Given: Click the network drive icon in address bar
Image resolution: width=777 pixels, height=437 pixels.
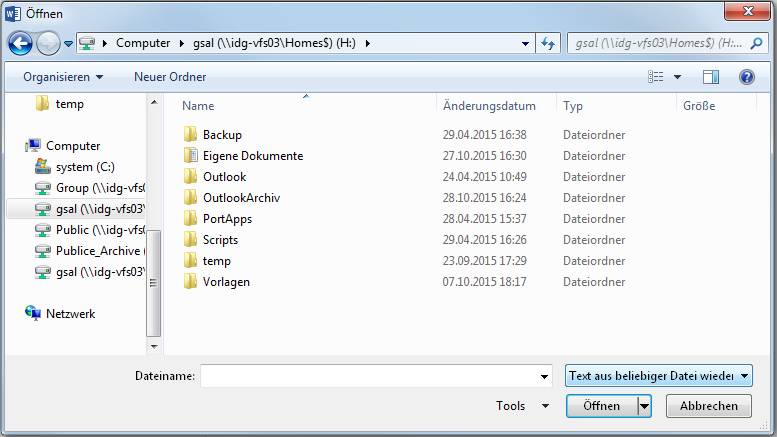Looking at the screenshot, I should [x=87, y=43].
